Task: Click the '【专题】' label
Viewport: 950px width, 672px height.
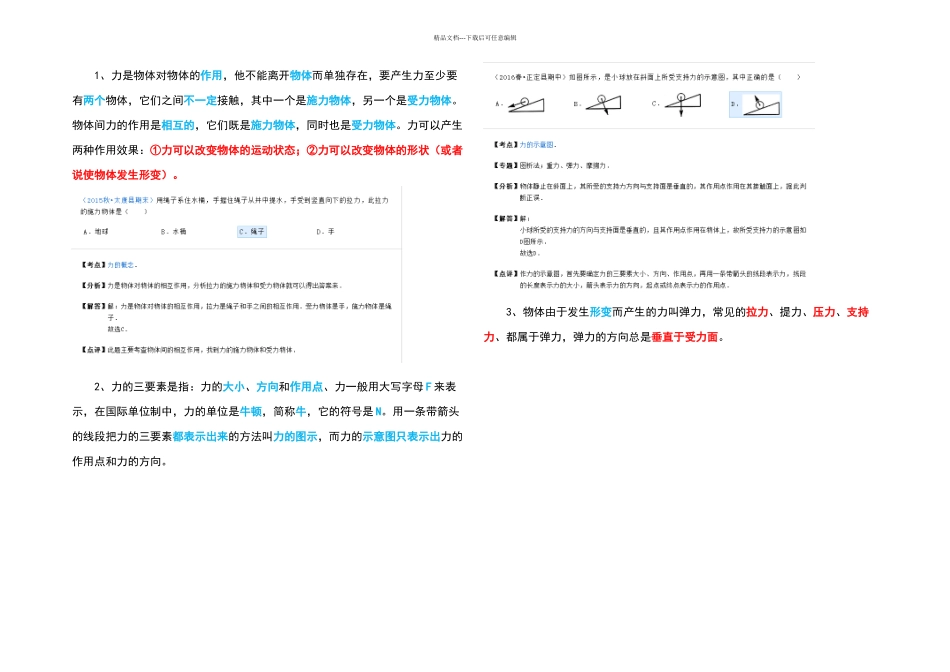Action: tap(505, 165)
